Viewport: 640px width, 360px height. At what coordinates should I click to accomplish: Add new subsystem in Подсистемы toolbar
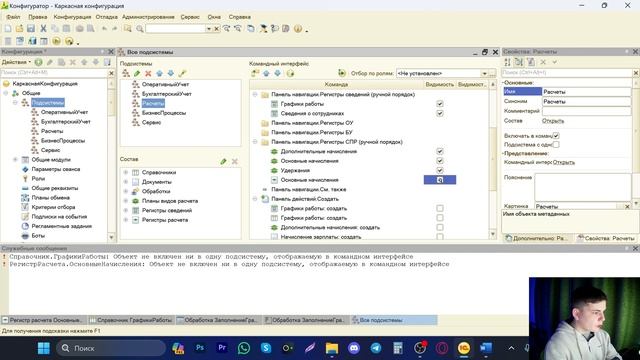[x=126, y=73]
